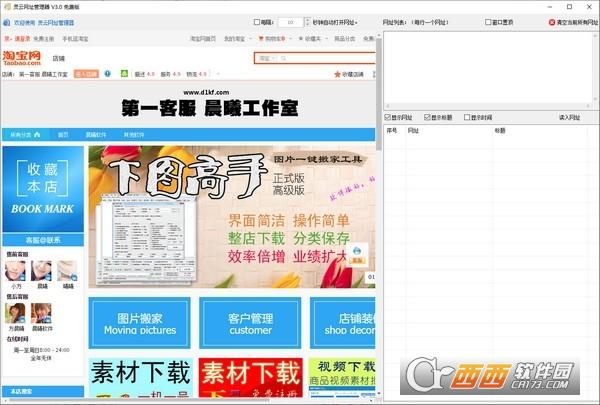Open the 首页 tab in blue shop navigation
The image size is (600, 405).
(63, 135)
